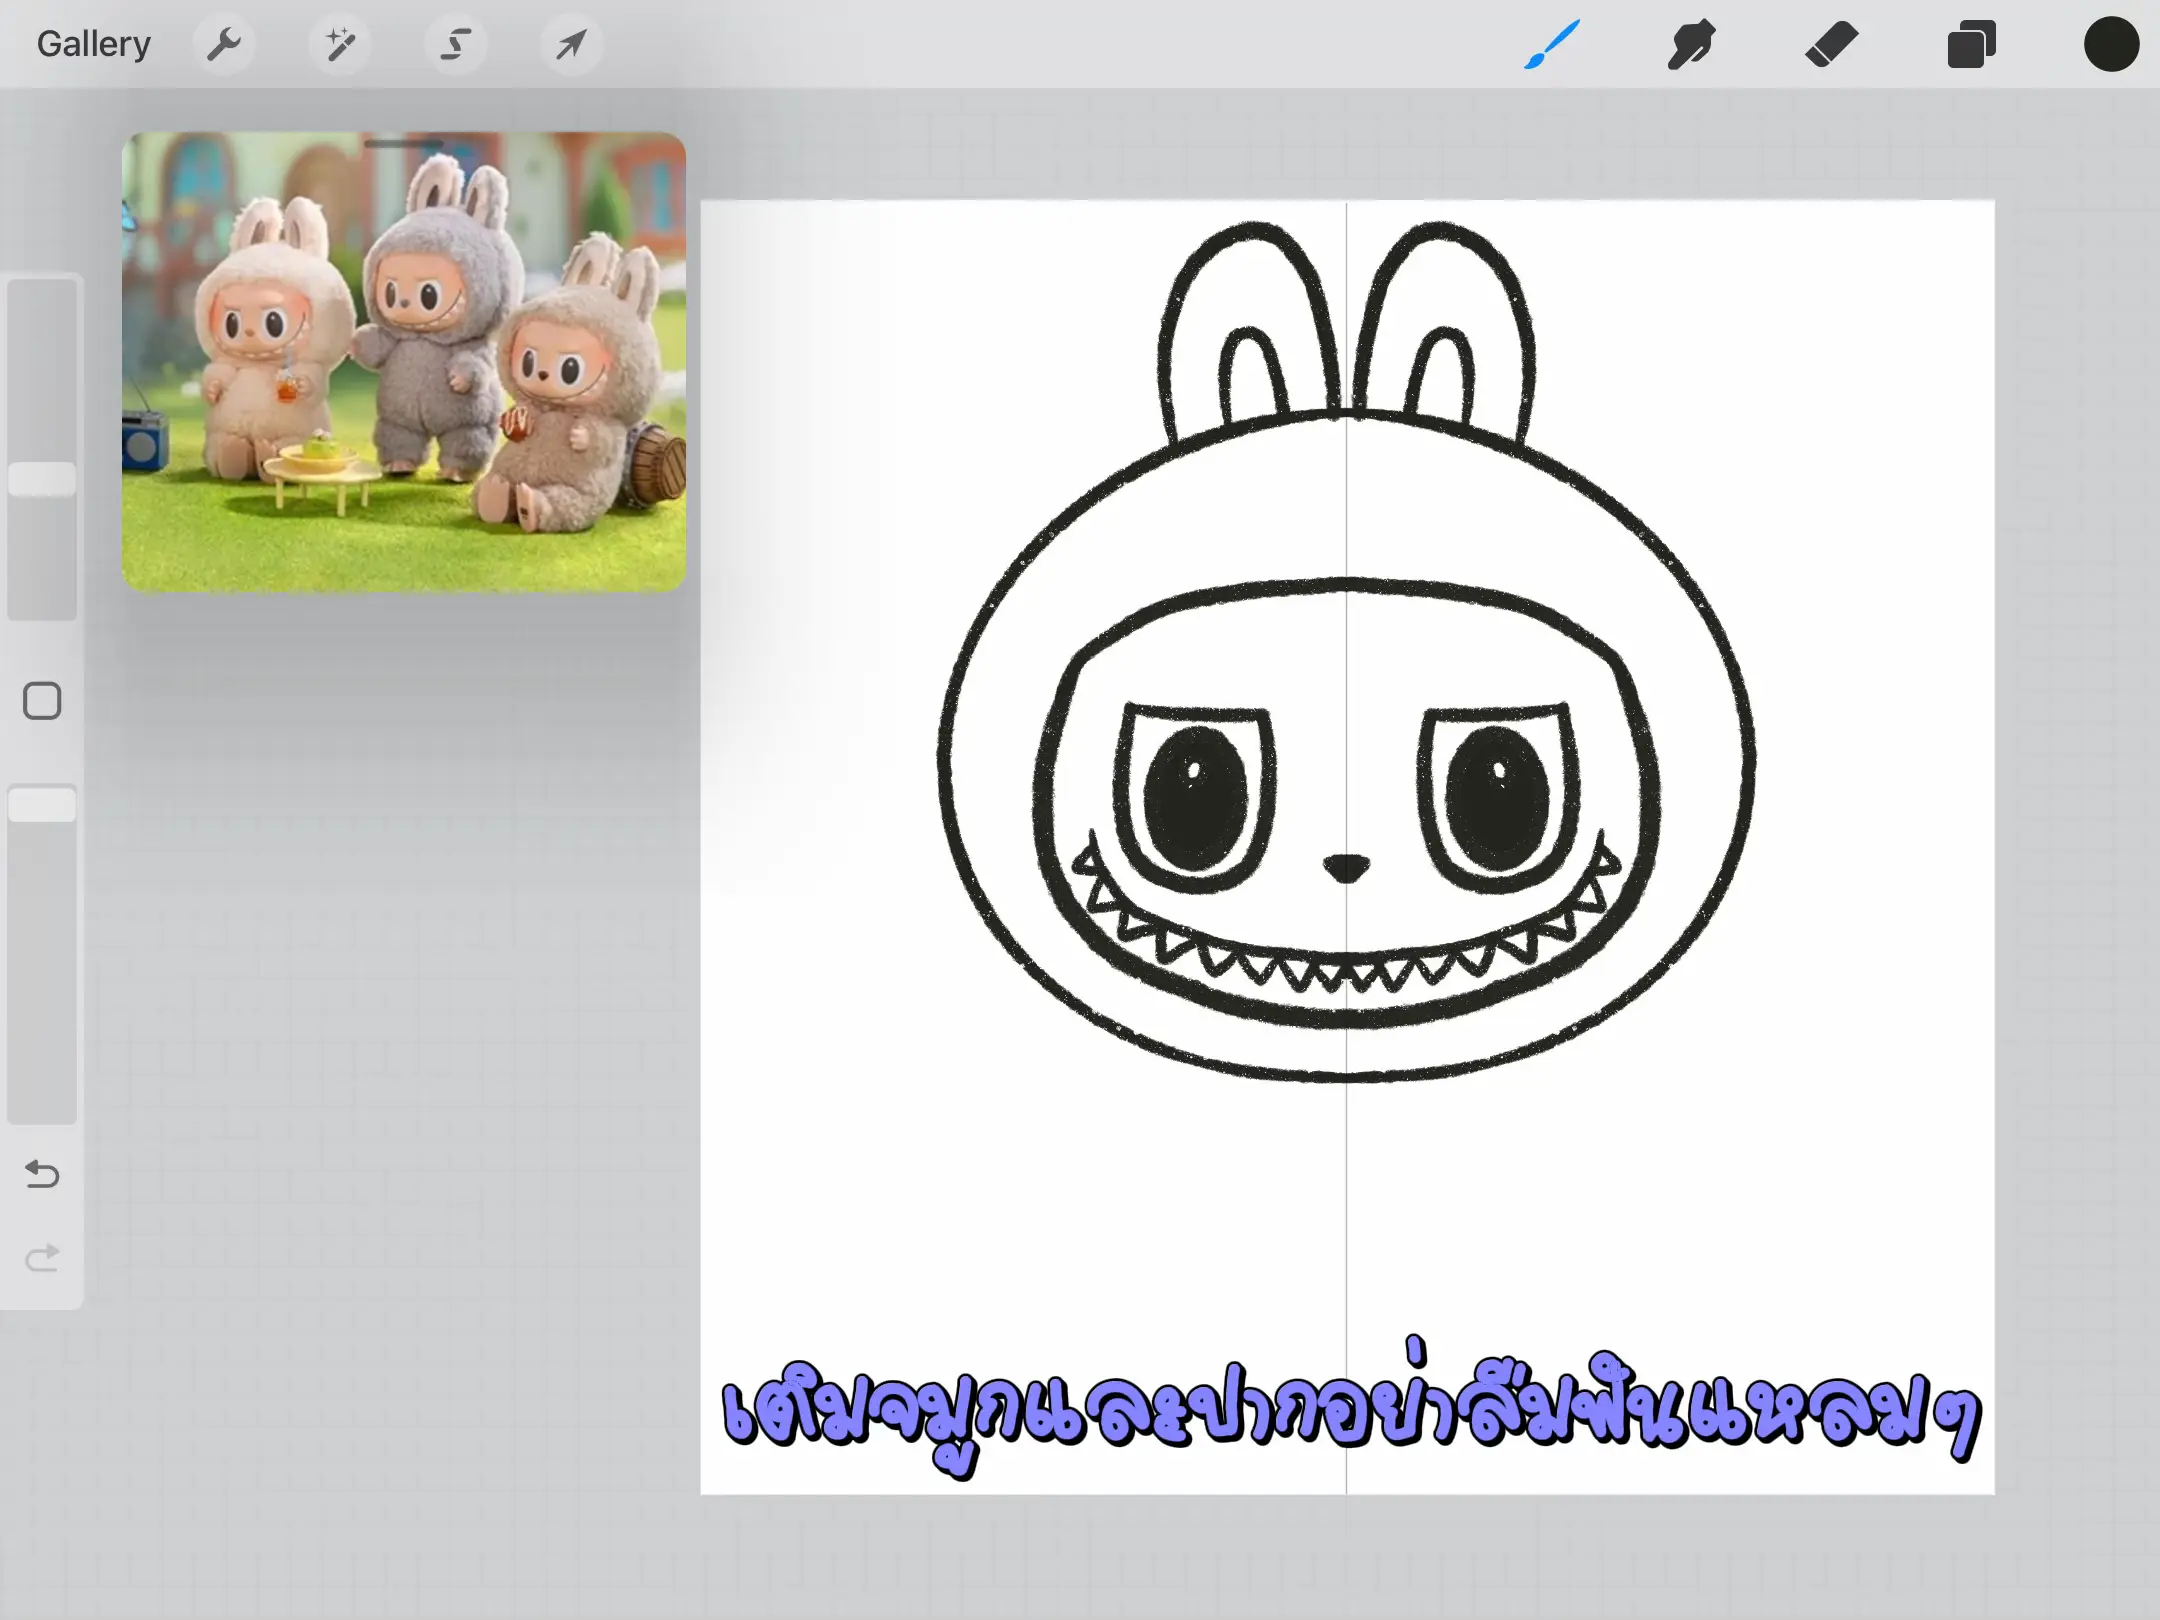Undo the last stroke
The height and width of the screenshot is (1620, 2160).
[x=42, y=1174]
